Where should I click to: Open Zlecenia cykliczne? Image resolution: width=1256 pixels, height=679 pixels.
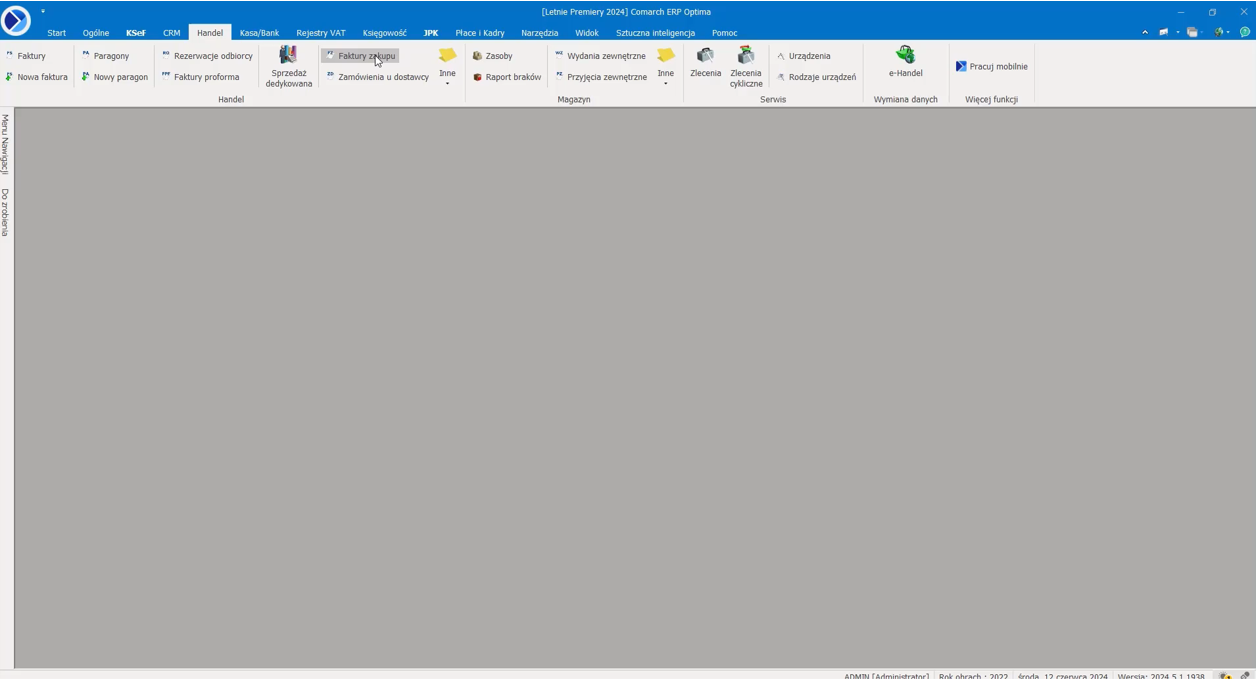[746, 66]
